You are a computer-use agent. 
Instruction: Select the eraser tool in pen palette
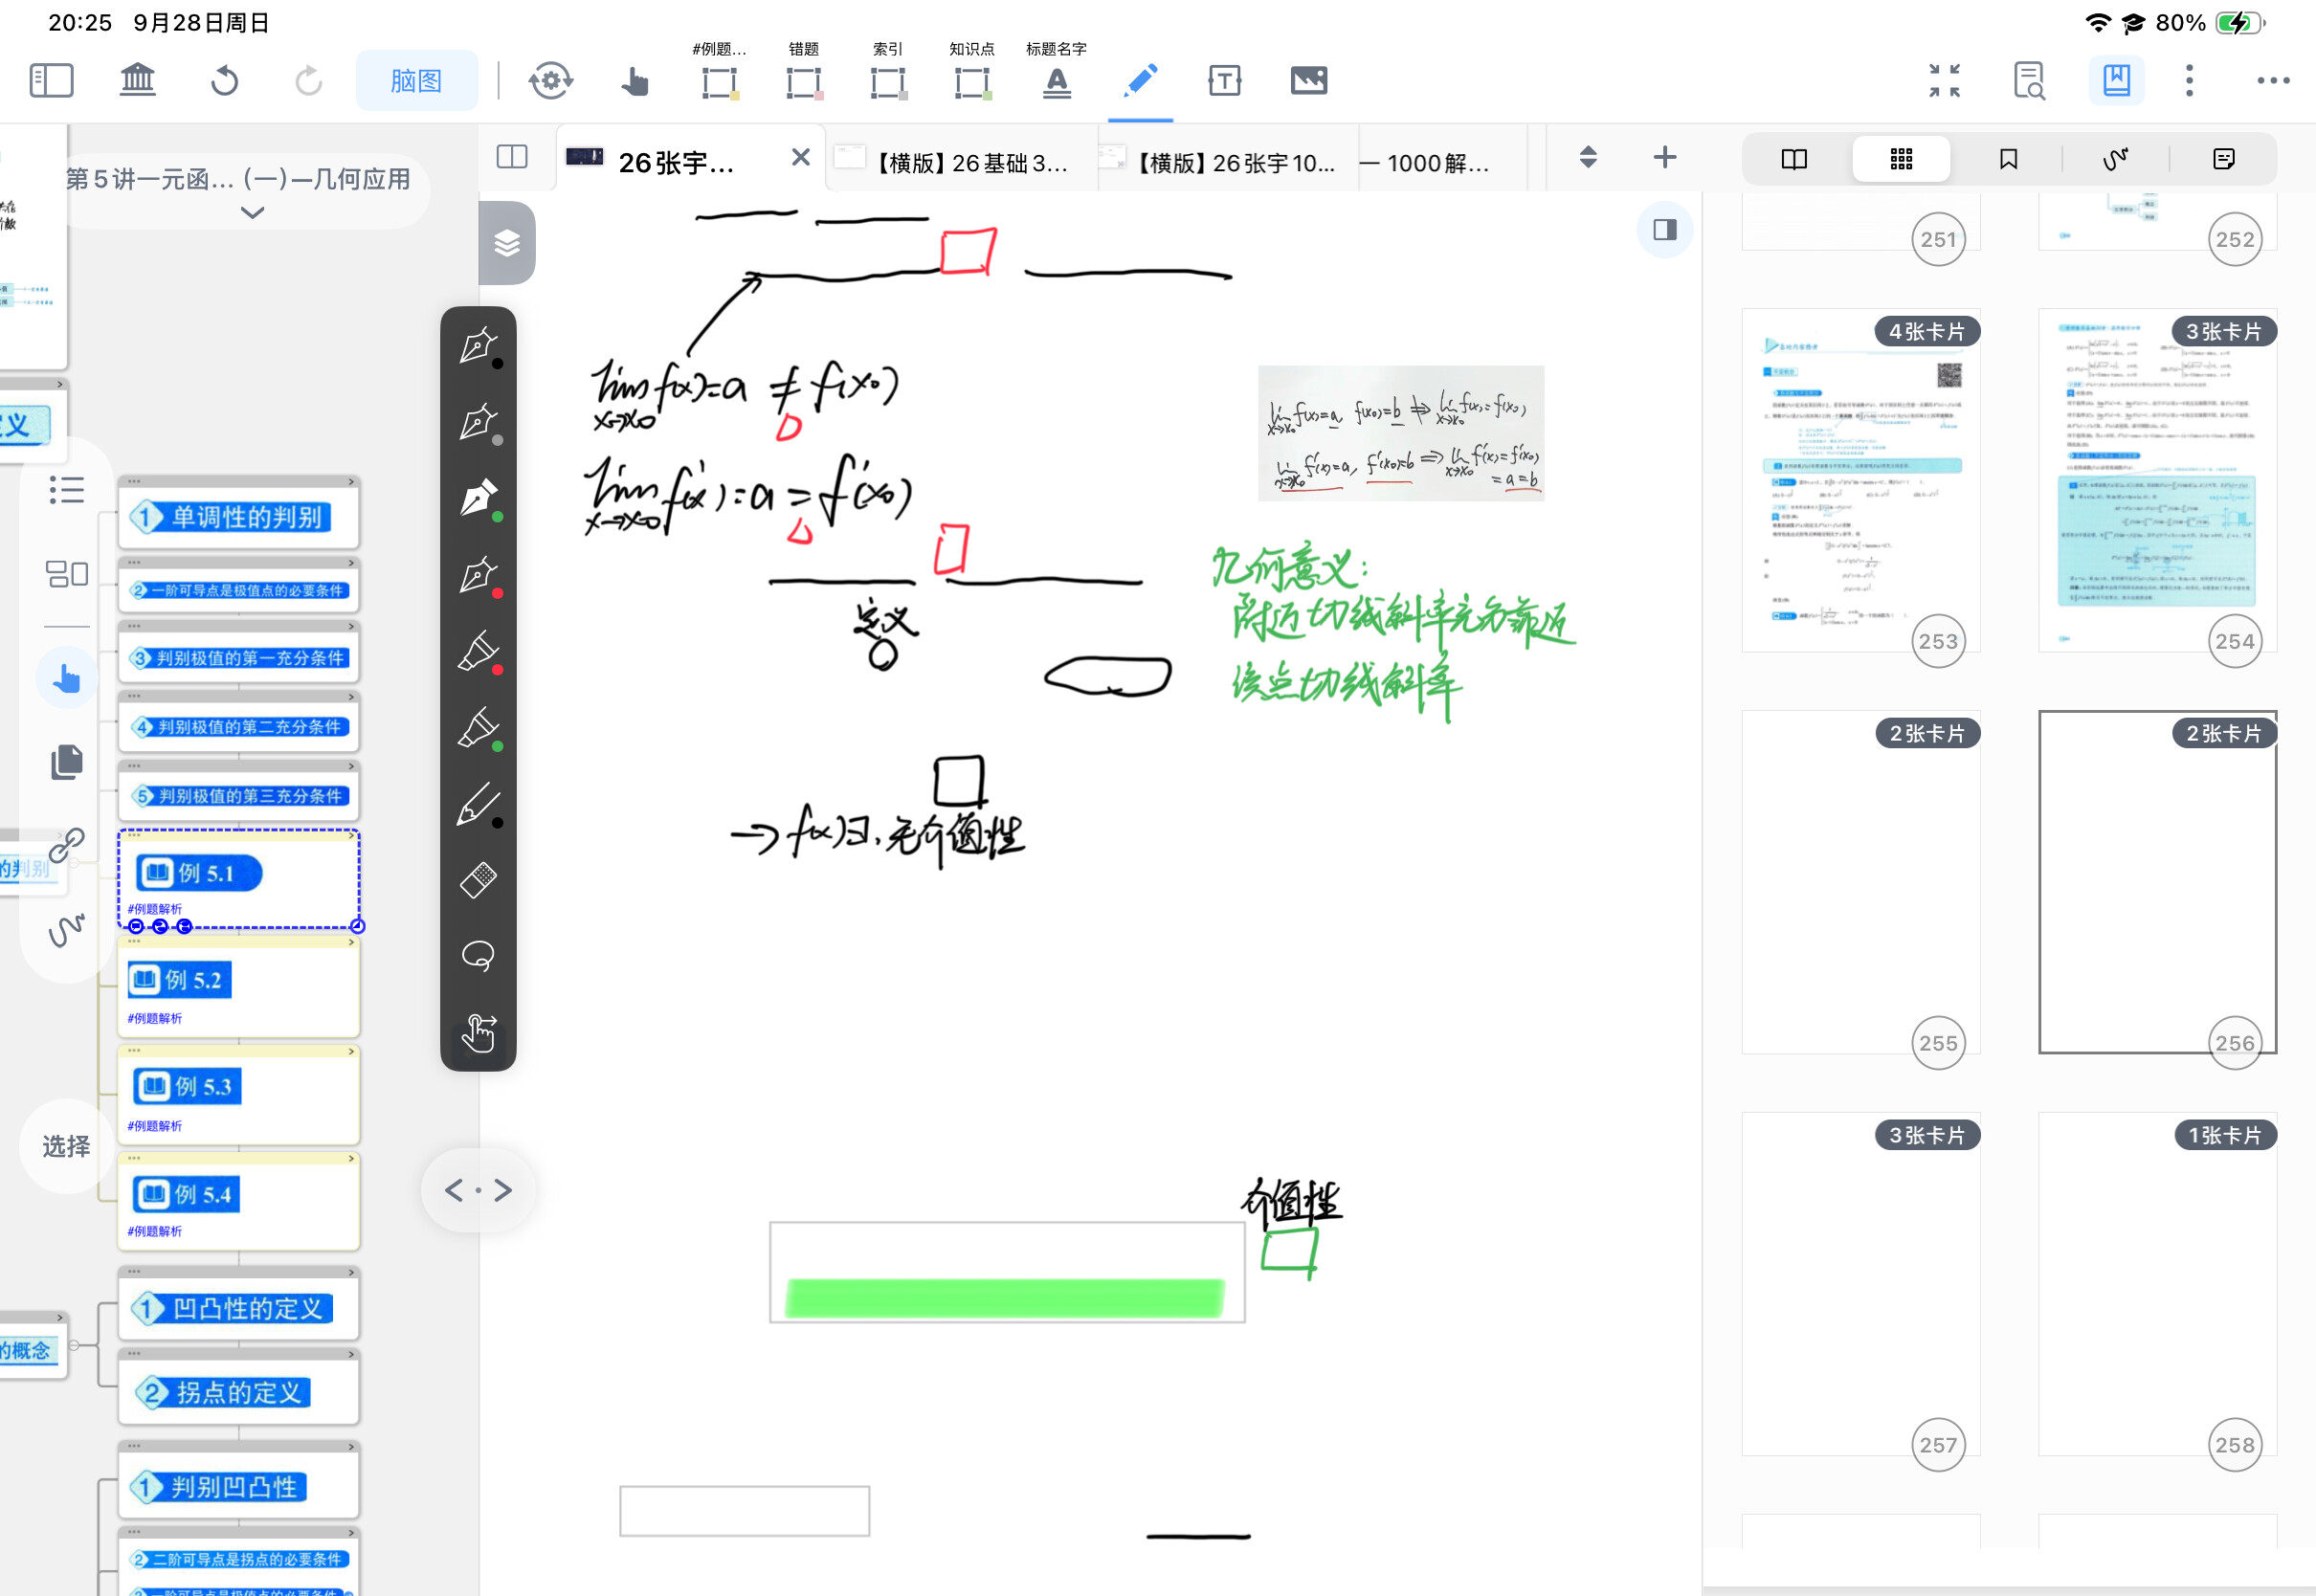(478, 880)
